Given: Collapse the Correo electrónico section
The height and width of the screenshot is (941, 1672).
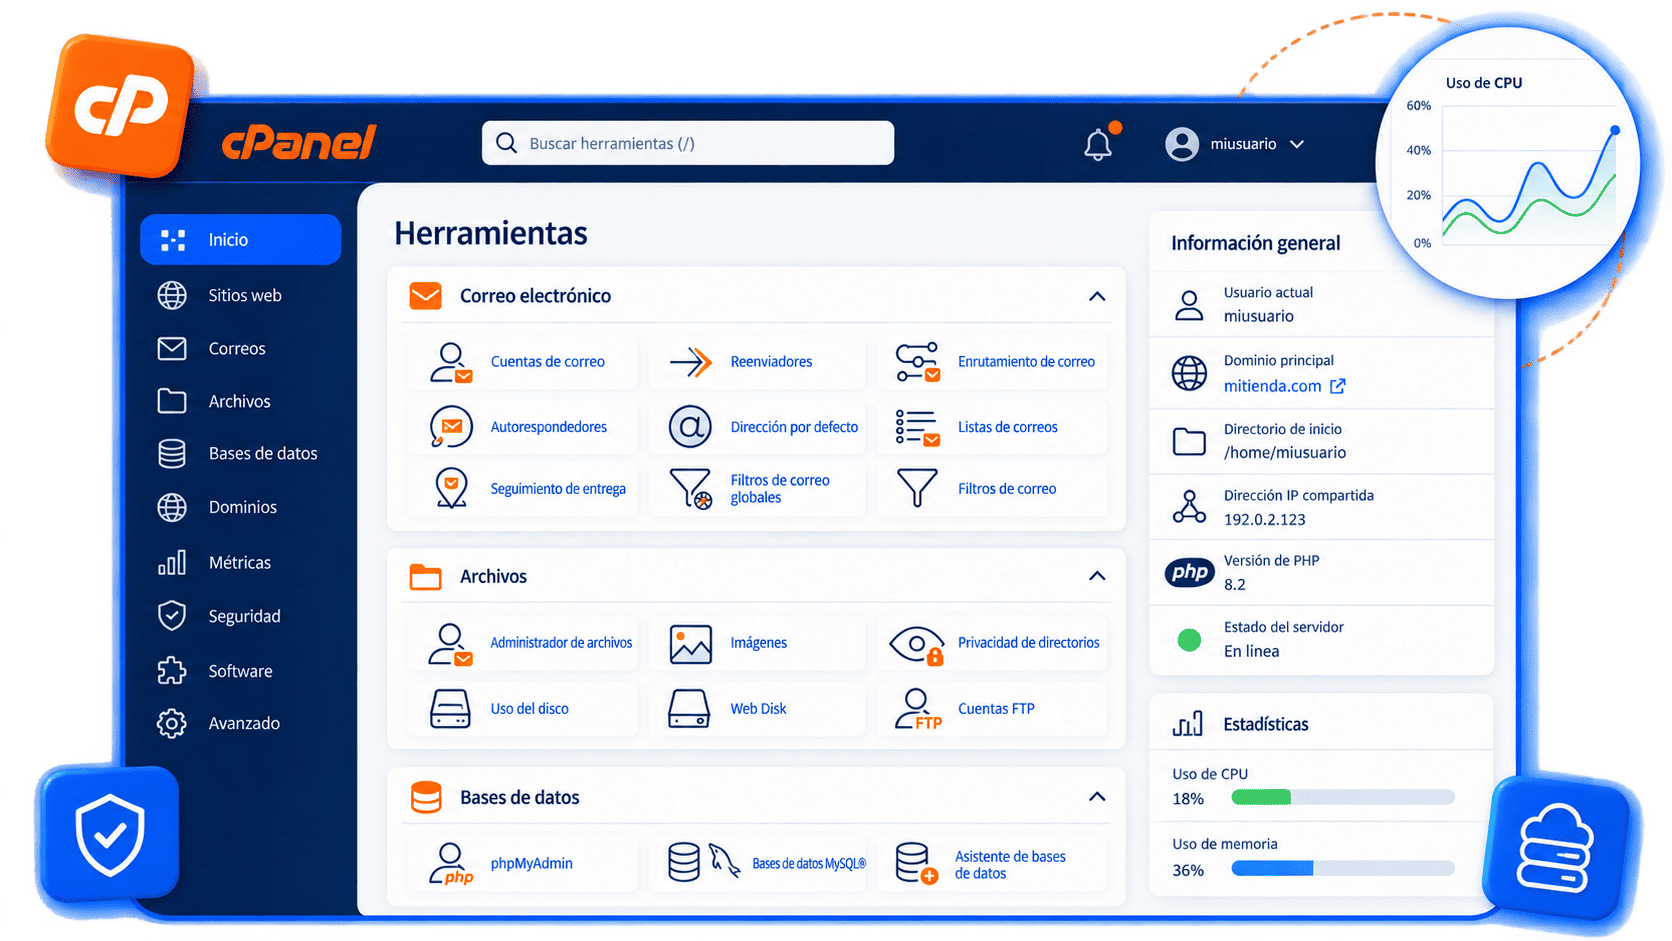Looking at the screenshot, I should point(1097,296).
